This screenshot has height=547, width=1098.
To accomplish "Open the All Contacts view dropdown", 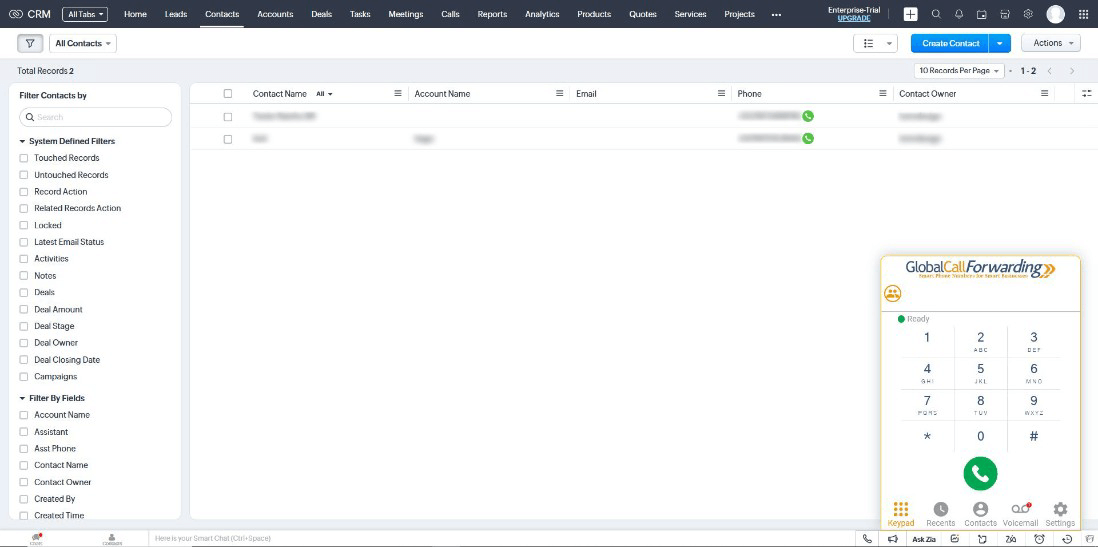I will pyautogui.click(x=83, y=43).
